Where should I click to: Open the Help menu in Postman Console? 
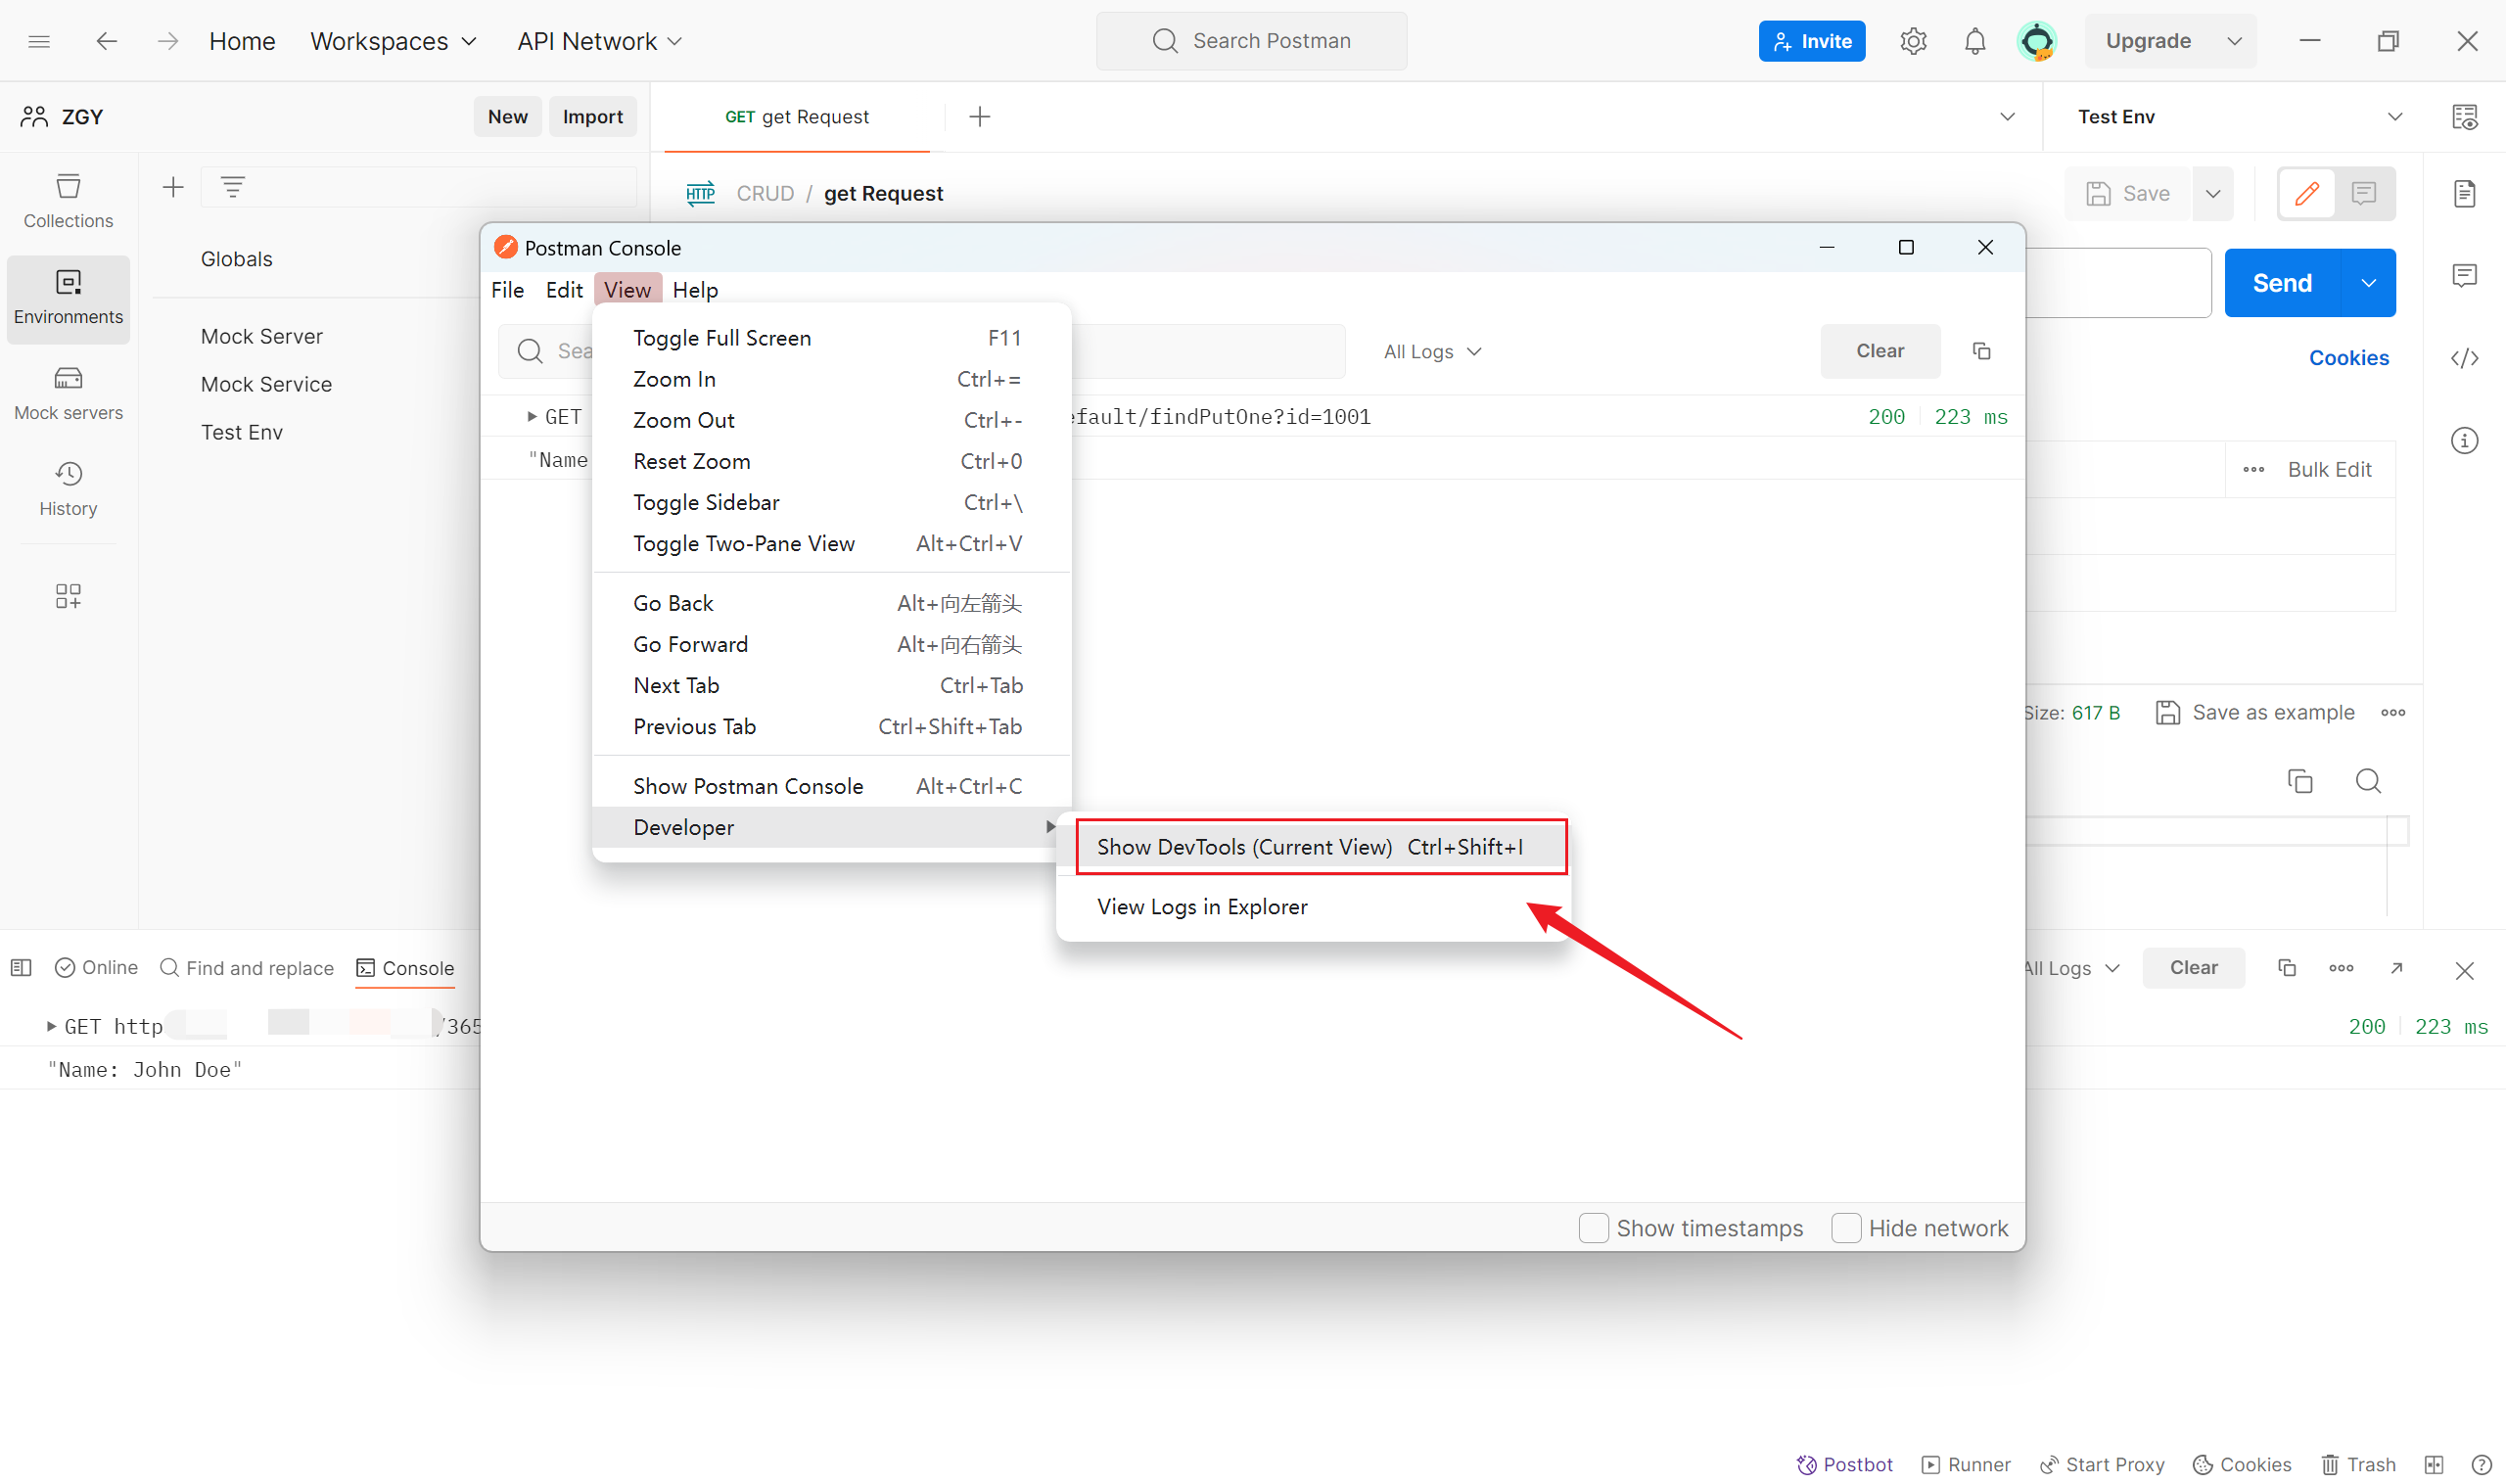coord(695,290)
